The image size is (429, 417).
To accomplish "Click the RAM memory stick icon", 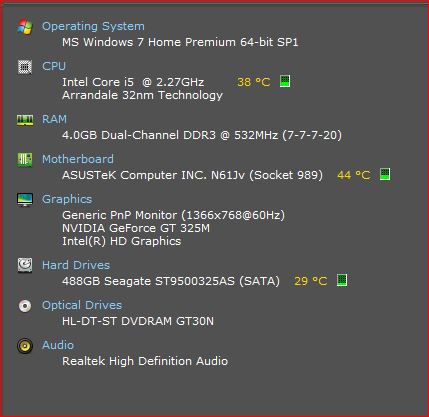I will [25, 120].
